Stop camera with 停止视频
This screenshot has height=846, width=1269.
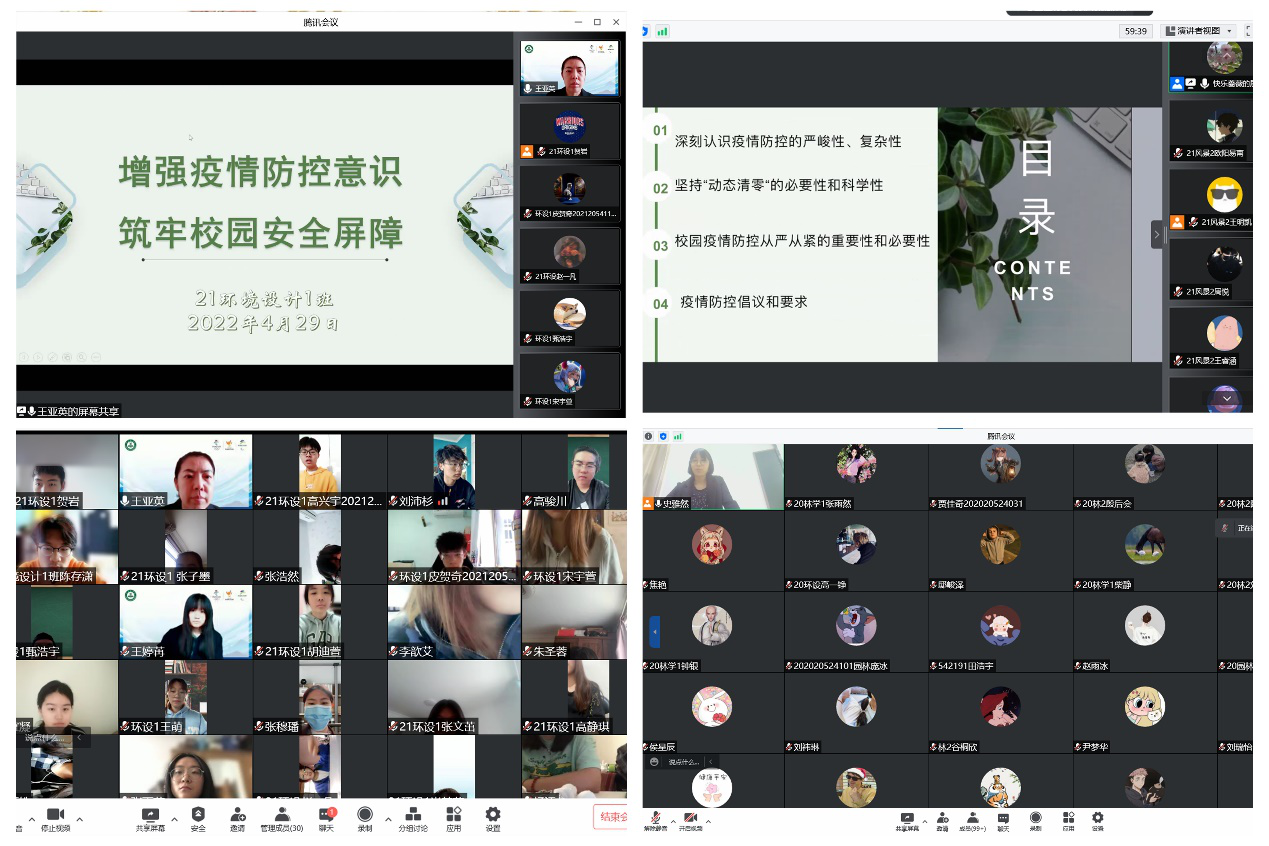point(55,819)
